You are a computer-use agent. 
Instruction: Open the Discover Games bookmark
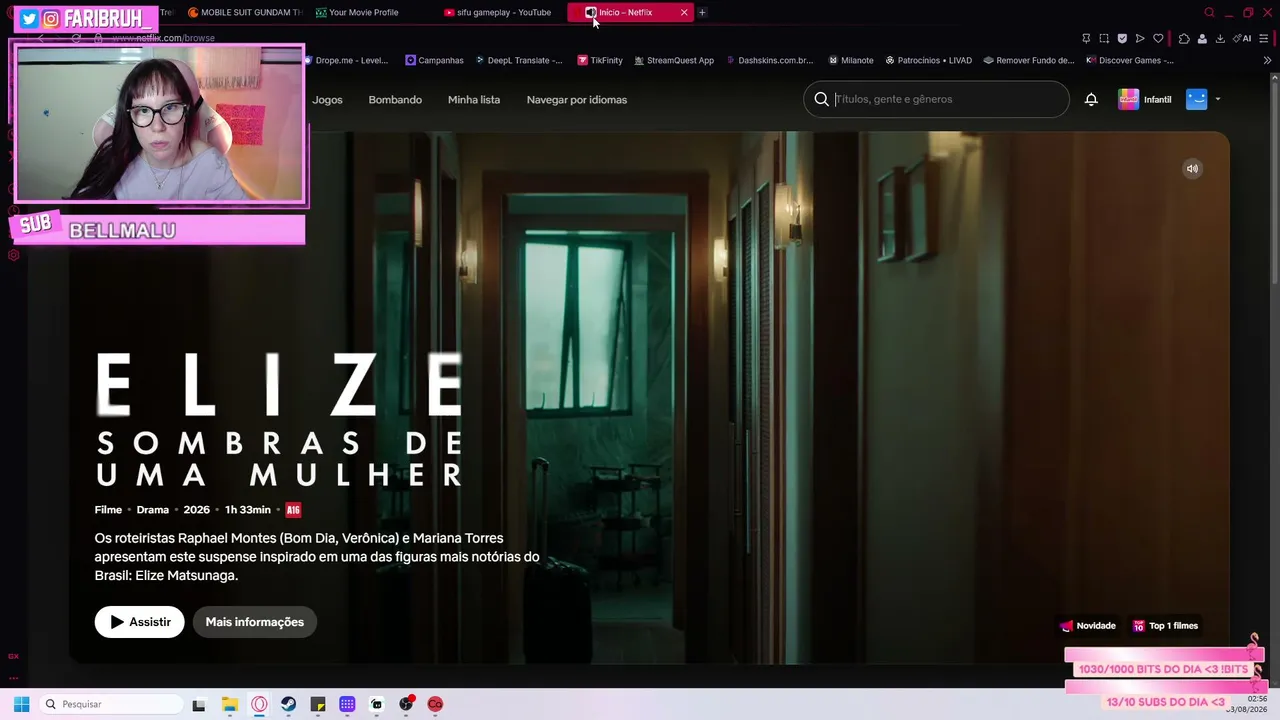click(x=1129, y=60)
